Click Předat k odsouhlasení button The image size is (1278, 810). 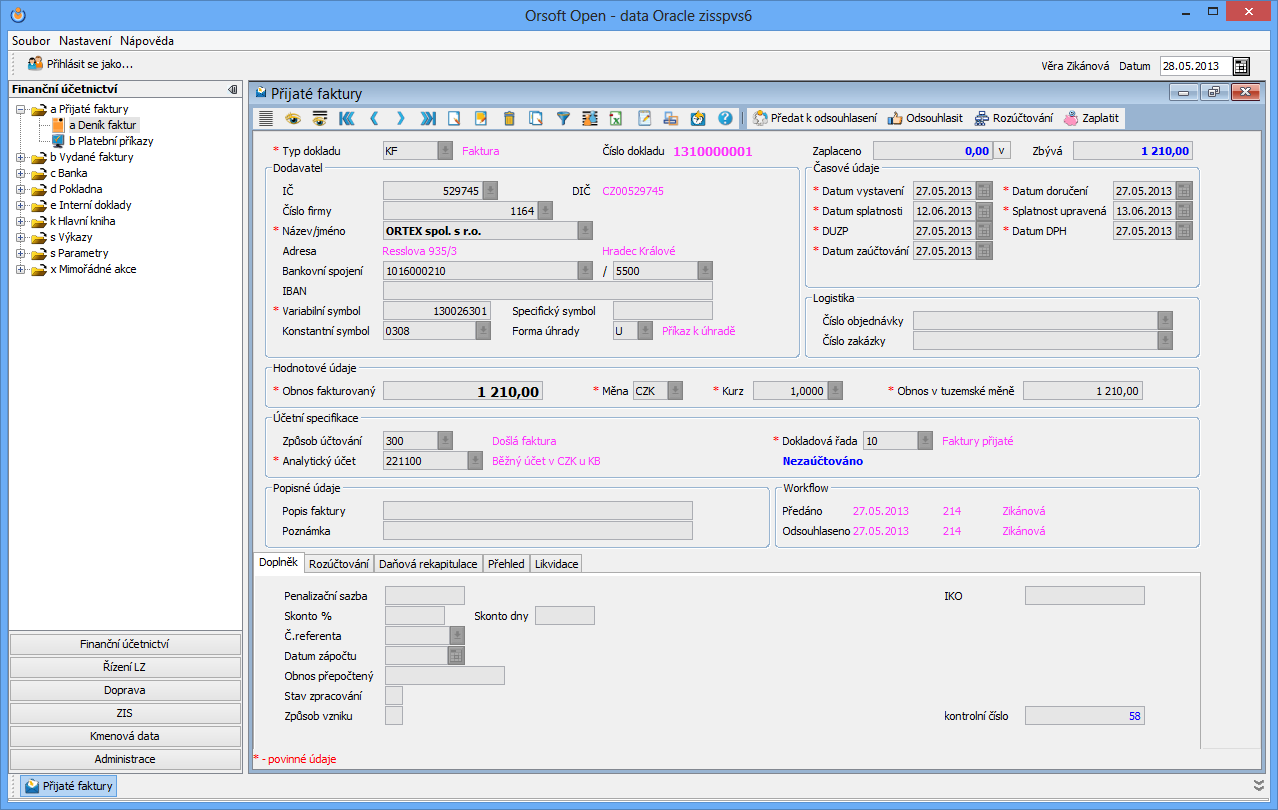[x=814, y=118]
